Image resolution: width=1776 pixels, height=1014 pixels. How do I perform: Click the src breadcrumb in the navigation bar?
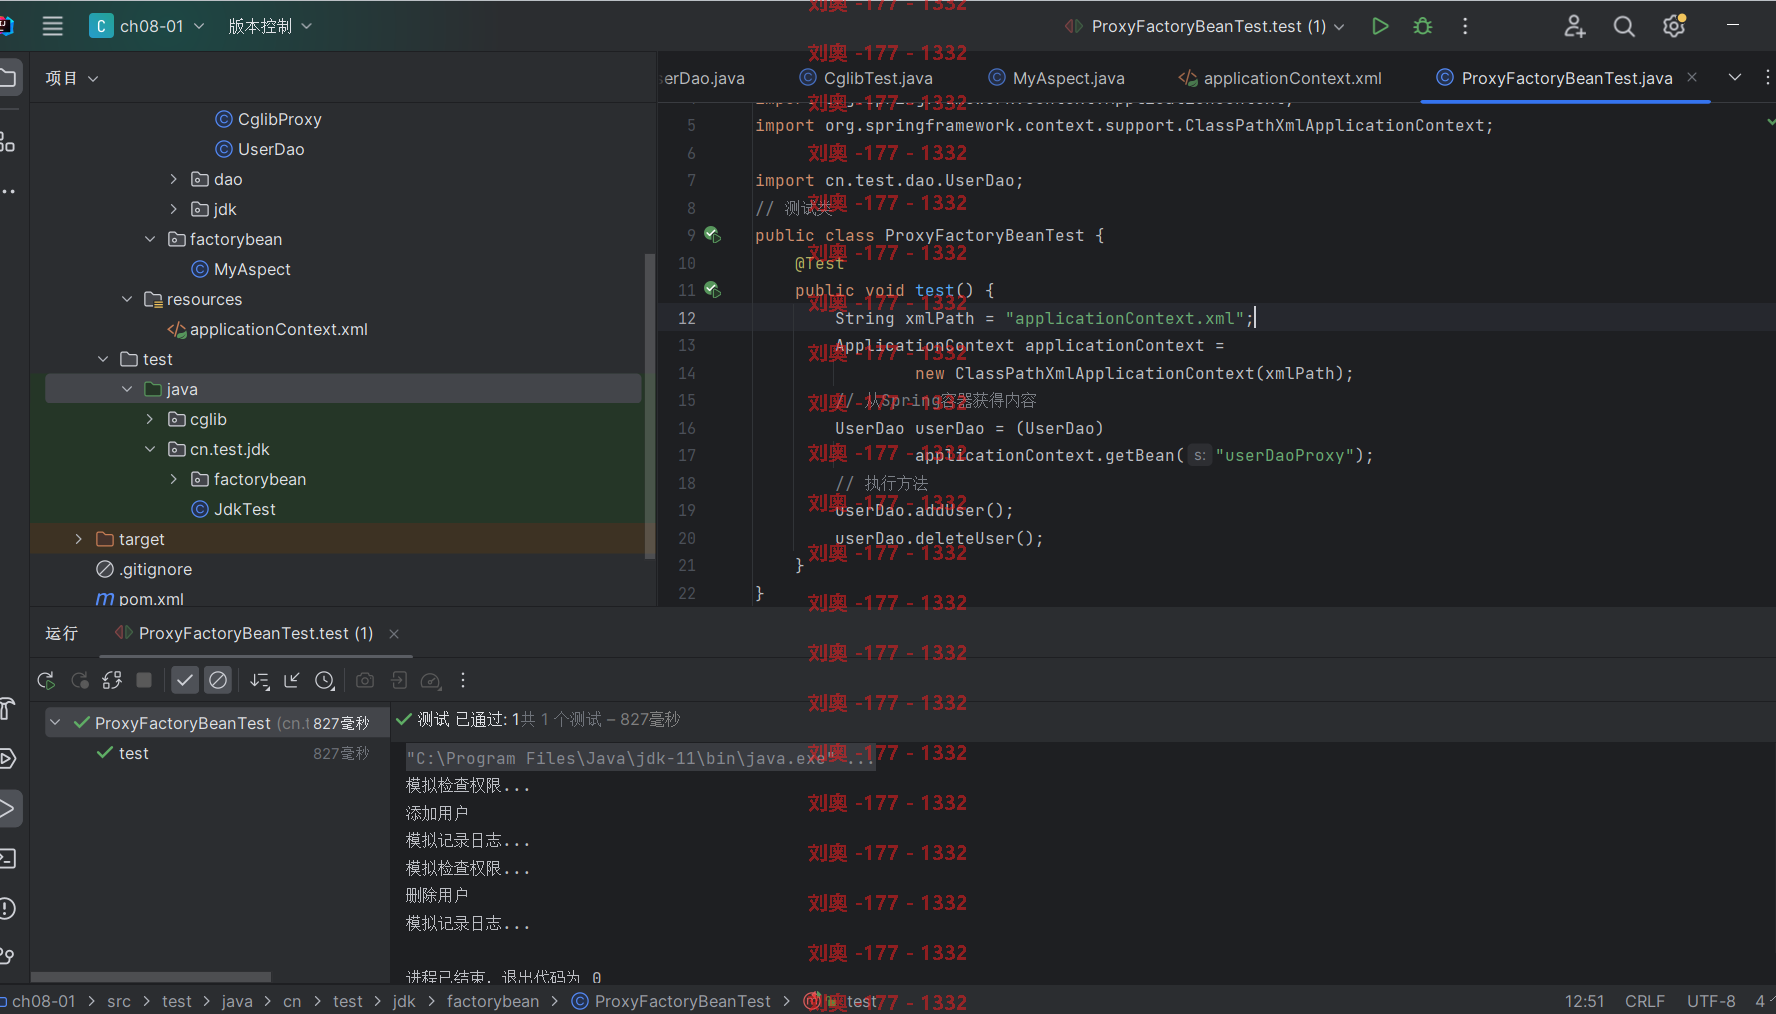[x=119, y=1001]
